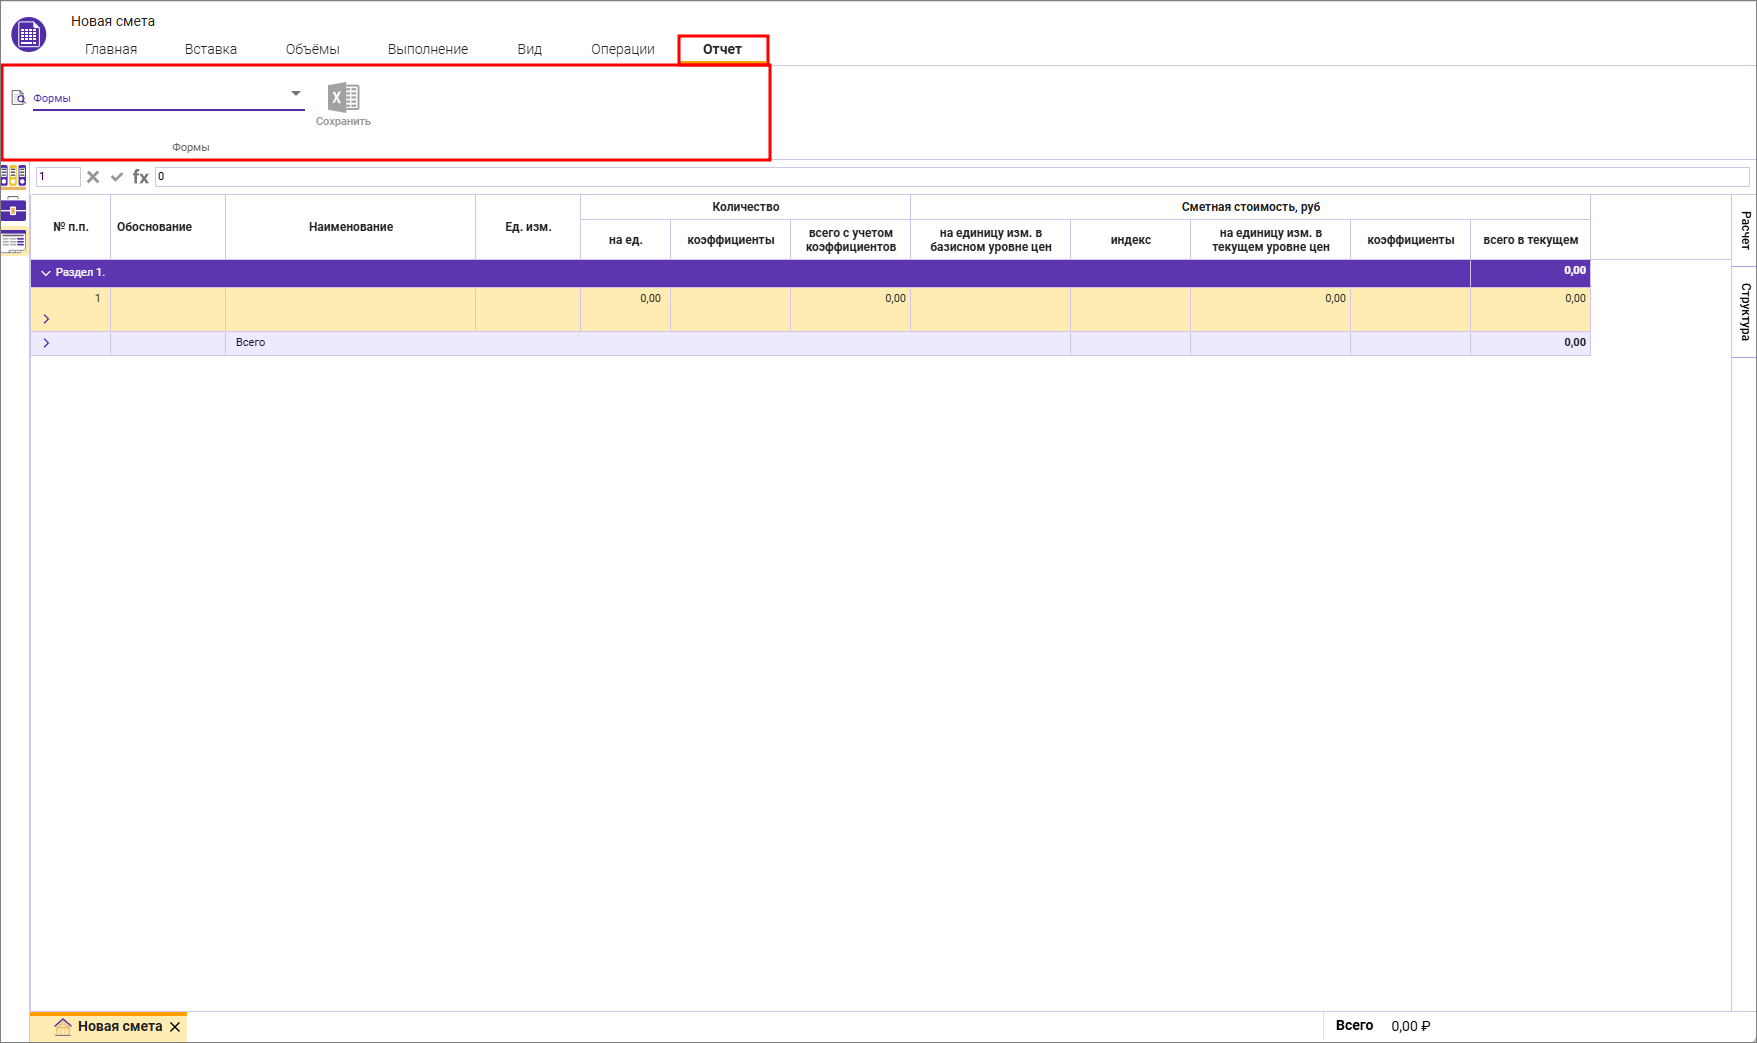Open the Расчет side panel tab
Image resolution: width=1757 pixels, height=1043 pixels.
click(x=1745, y=230)
